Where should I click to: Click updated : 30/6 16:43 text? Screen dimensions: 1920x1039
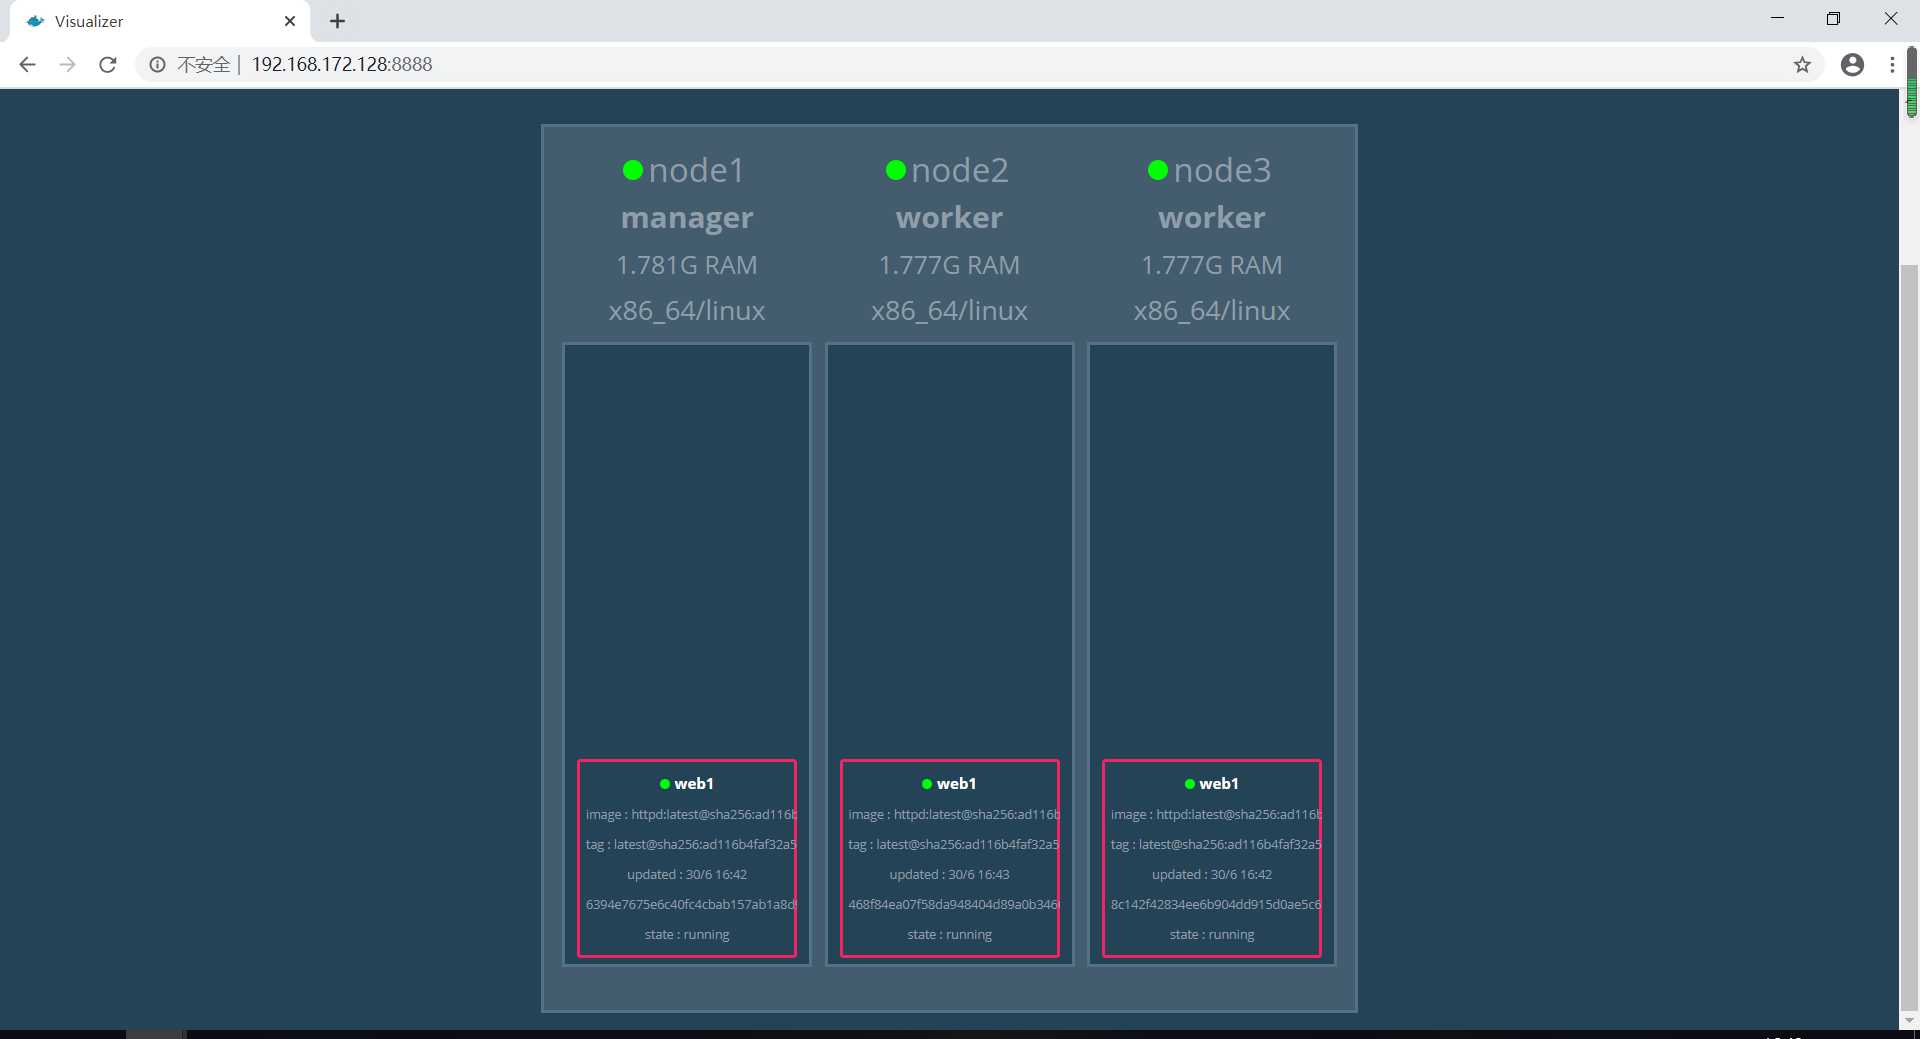949,874
